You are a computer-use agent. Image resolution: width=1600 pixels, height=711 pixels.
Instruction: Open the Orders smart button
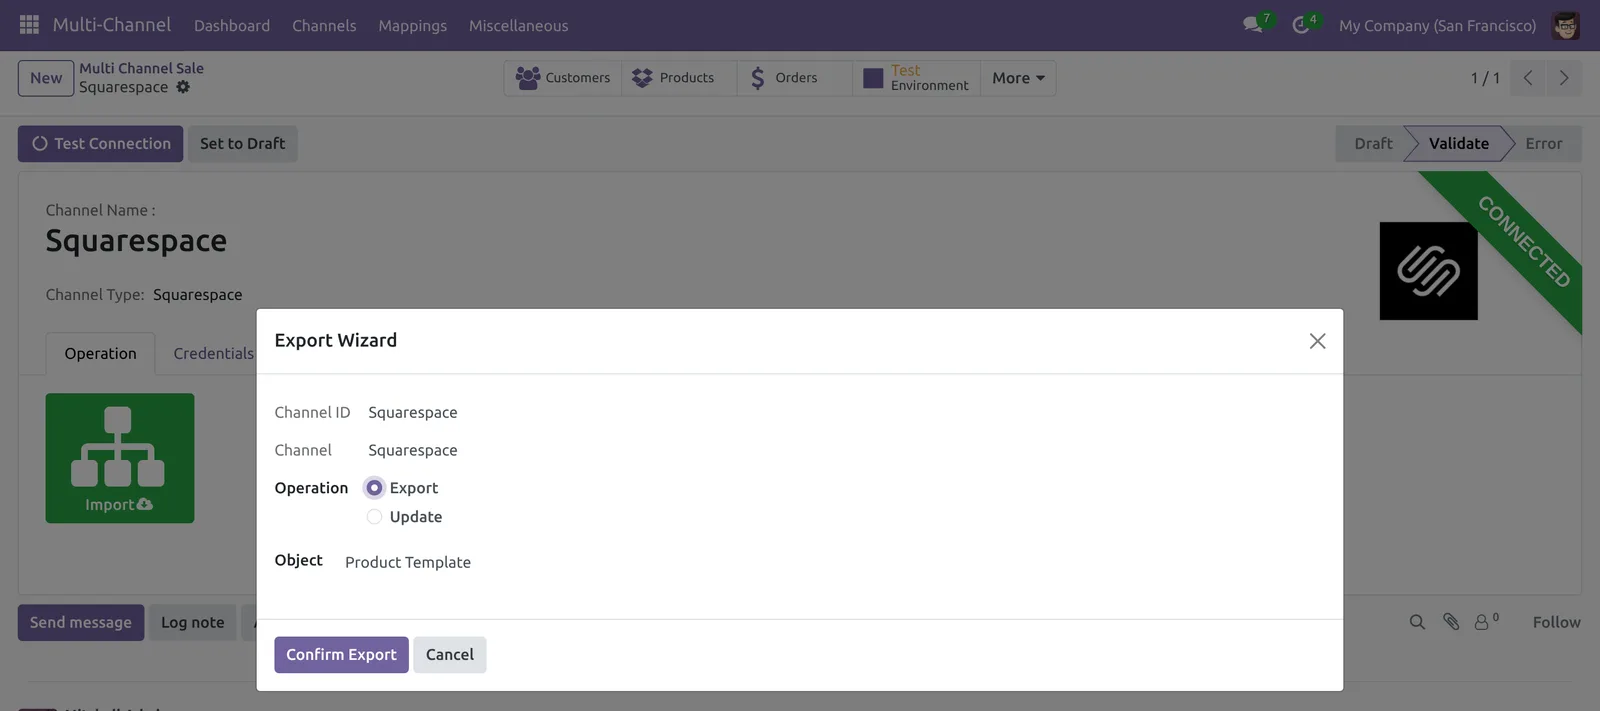point(795,78)
